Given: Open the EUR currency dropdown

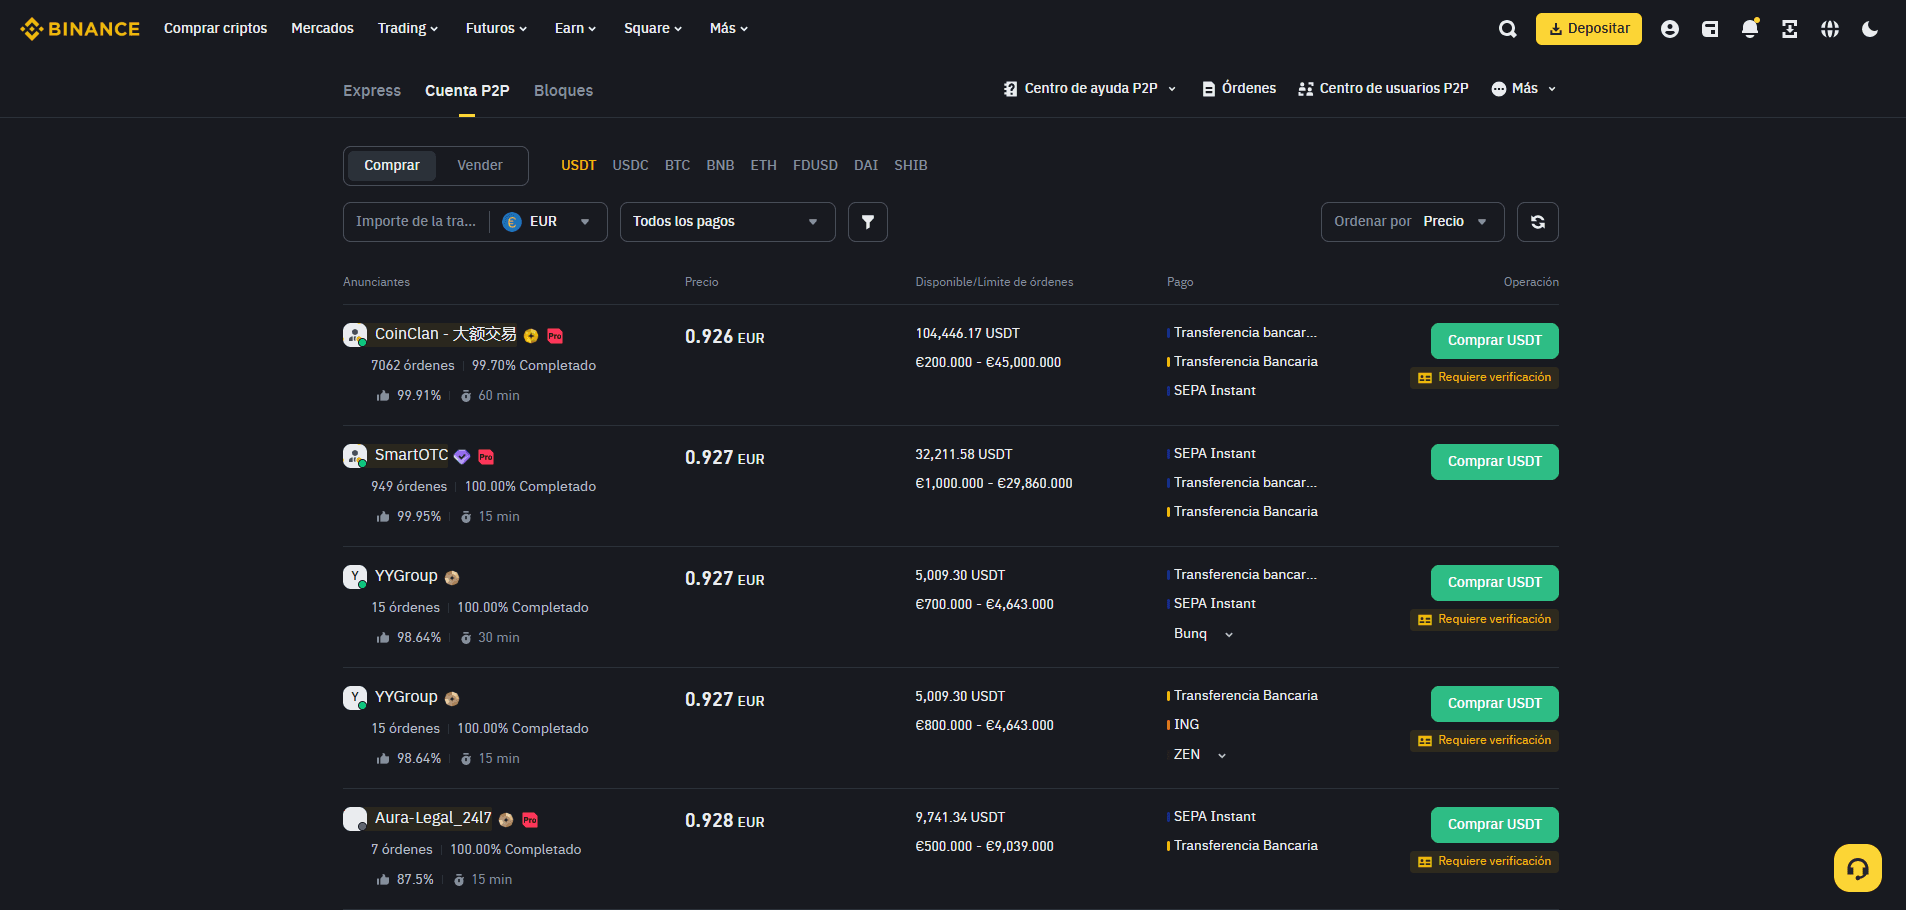Looking at the screenshot, I should pyautogui.click(x=548, y=222).
